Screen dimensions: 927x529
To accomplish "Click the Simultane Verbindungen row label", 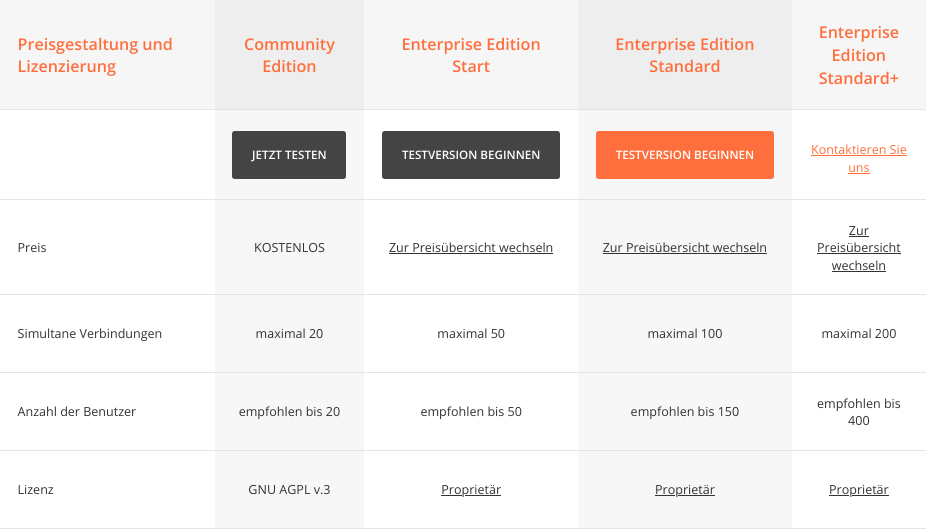I will tap(90, 334).
